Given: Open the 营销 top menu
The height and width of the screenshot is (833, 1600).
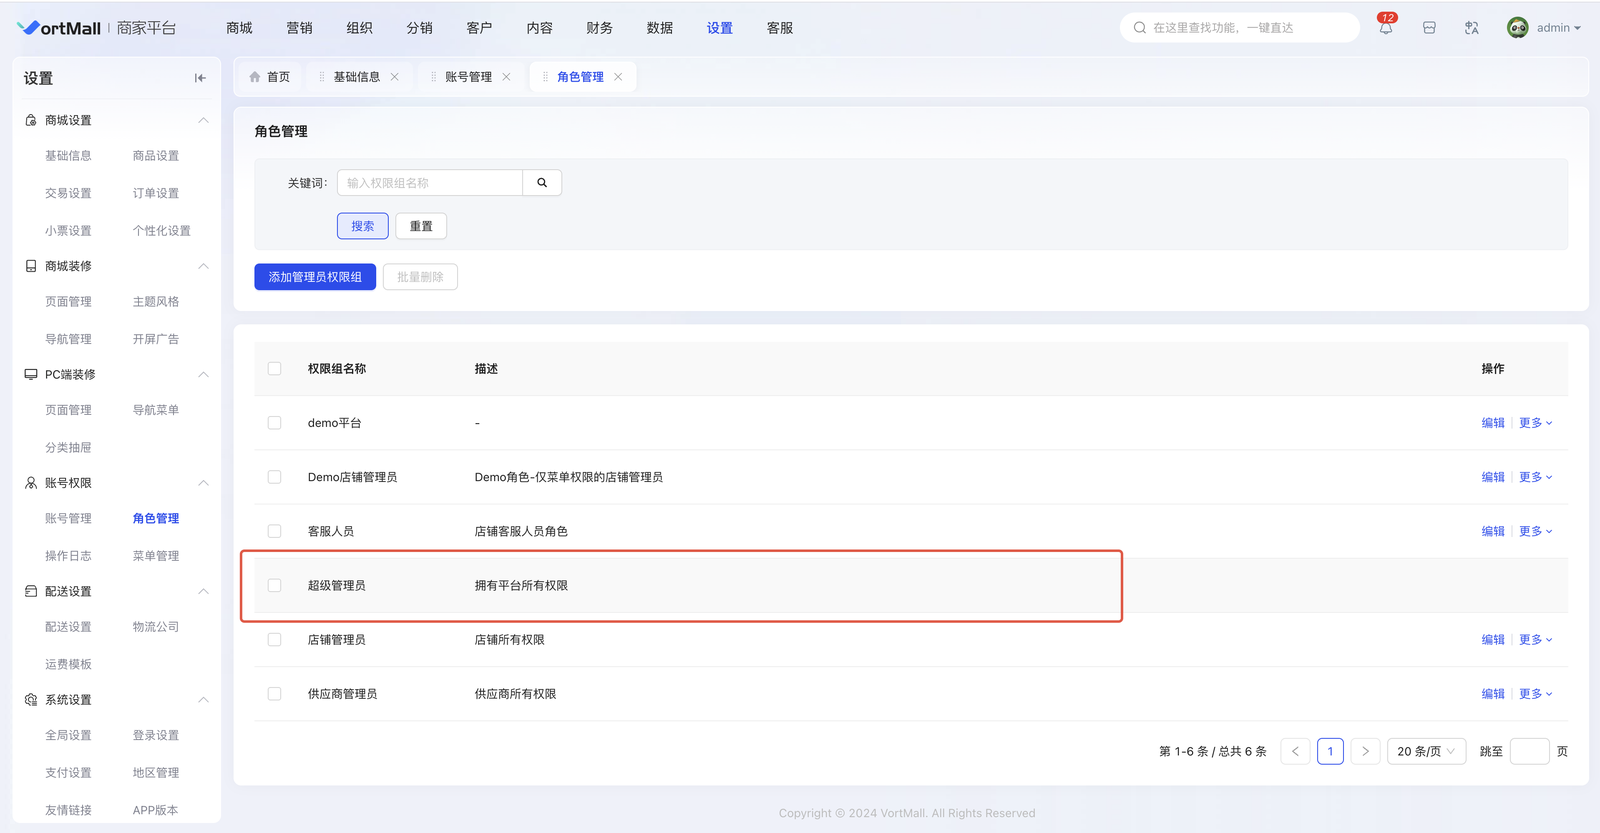Looking at the screenshot, I should [299, 28].
